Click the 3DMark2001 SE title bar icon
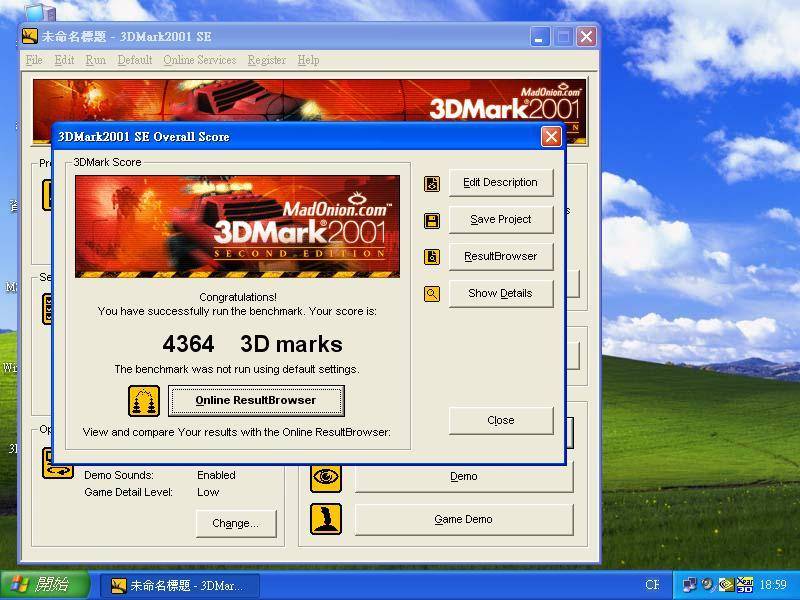This screenshot has width=800, height=600. tap(30, 36)
